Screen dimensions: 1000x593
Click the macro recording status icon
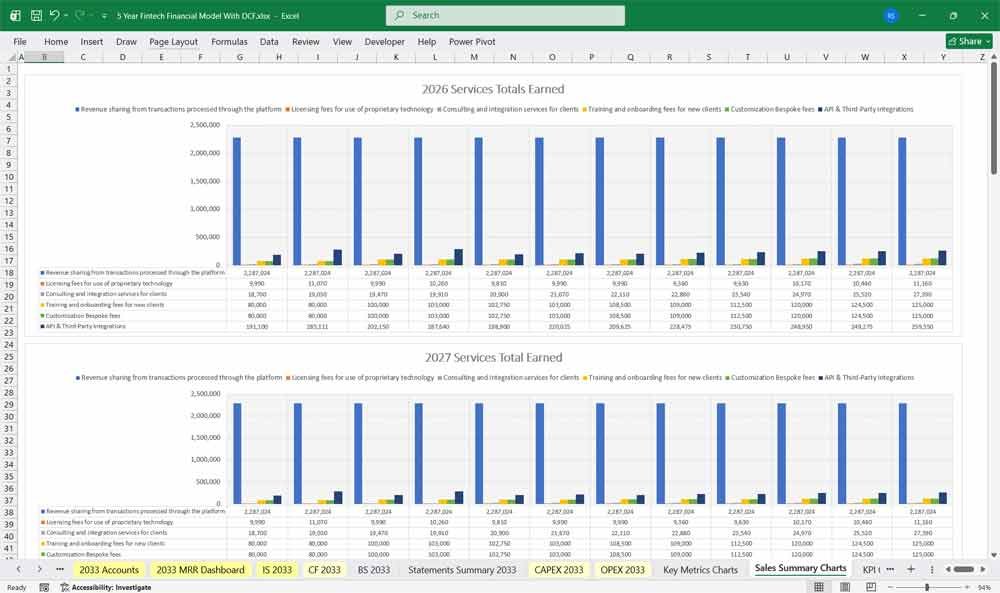click(44, 587)
